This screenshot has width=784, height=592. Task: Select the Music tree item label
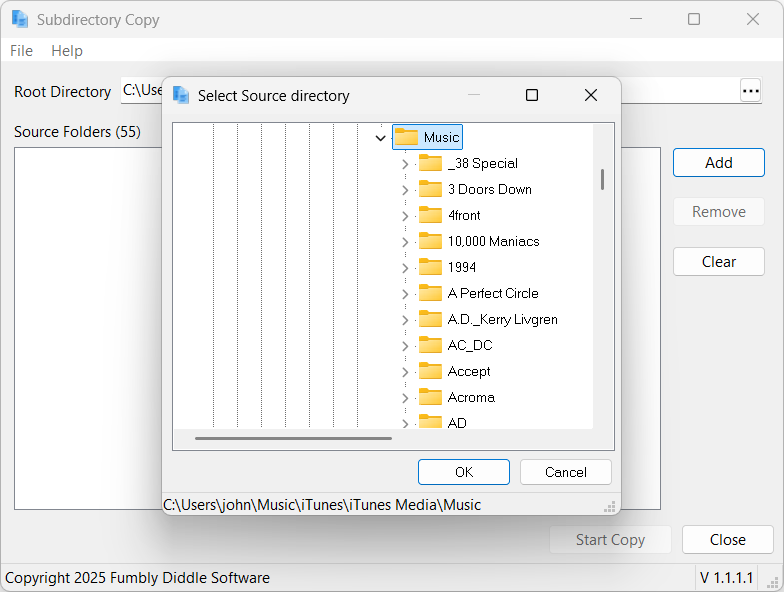441,137
